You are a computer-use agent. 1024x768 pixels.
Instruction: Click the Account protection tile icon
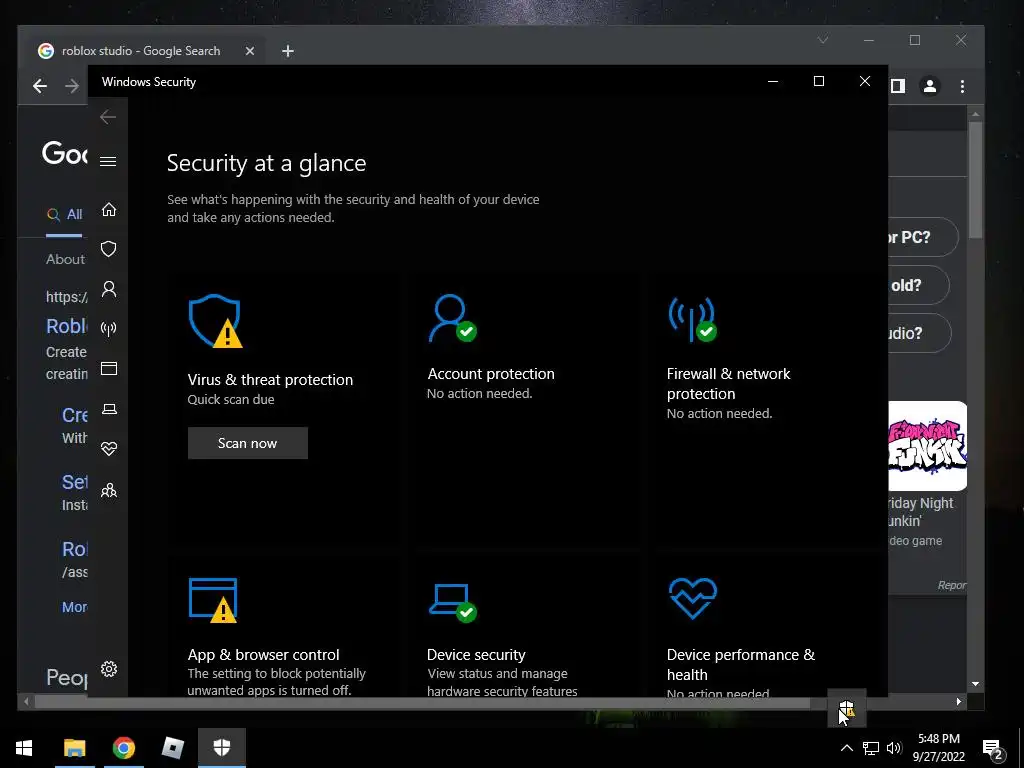[452, 318]
